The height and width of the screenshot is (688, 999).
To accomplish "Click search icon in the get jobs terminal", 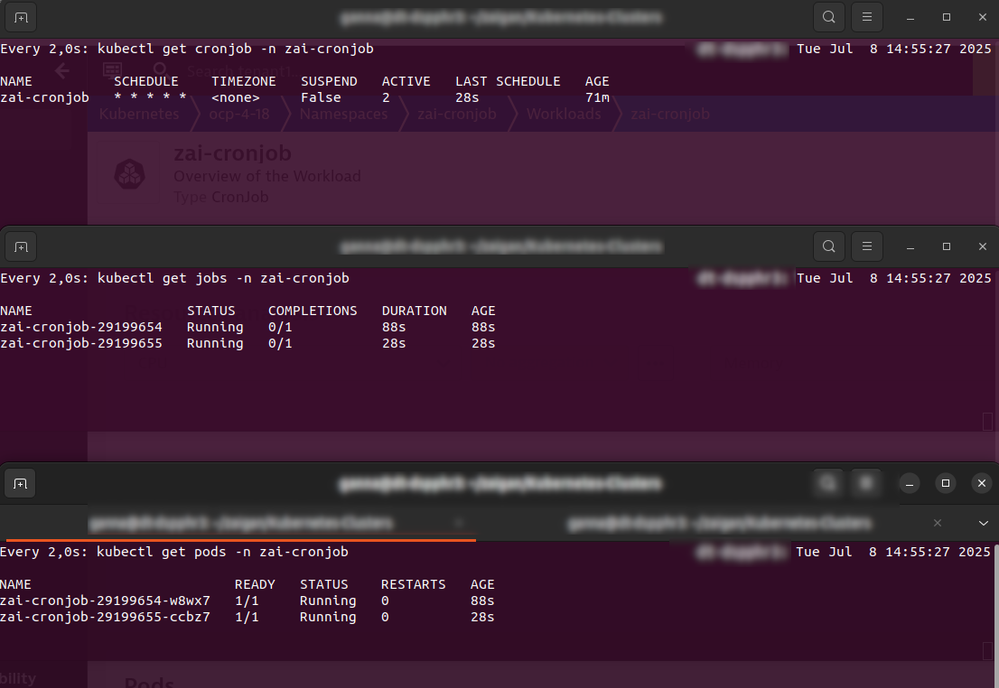I will (x=829, y=246).
